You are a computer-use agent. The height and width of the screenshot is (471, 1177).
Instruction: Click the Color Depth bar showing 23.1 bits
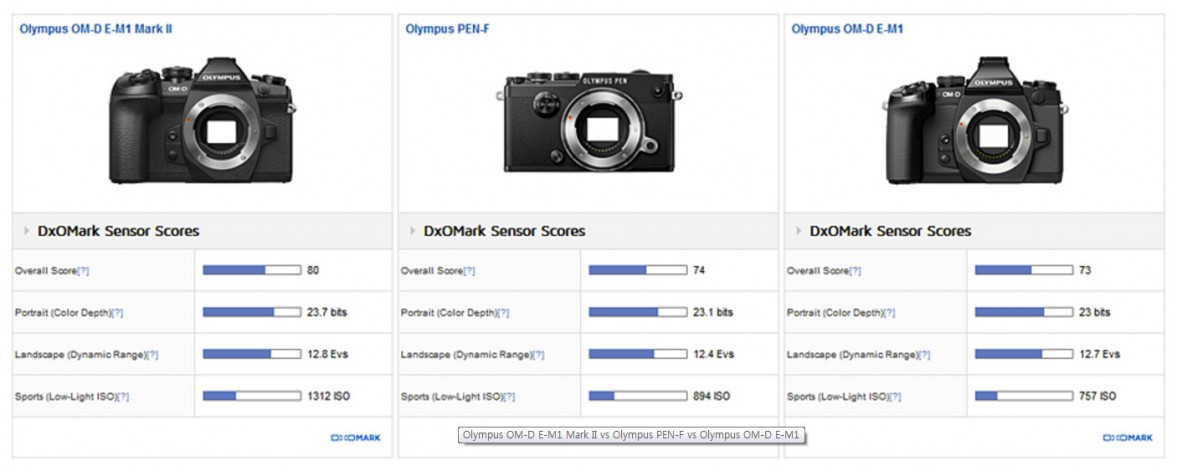(x=637, y=312)
